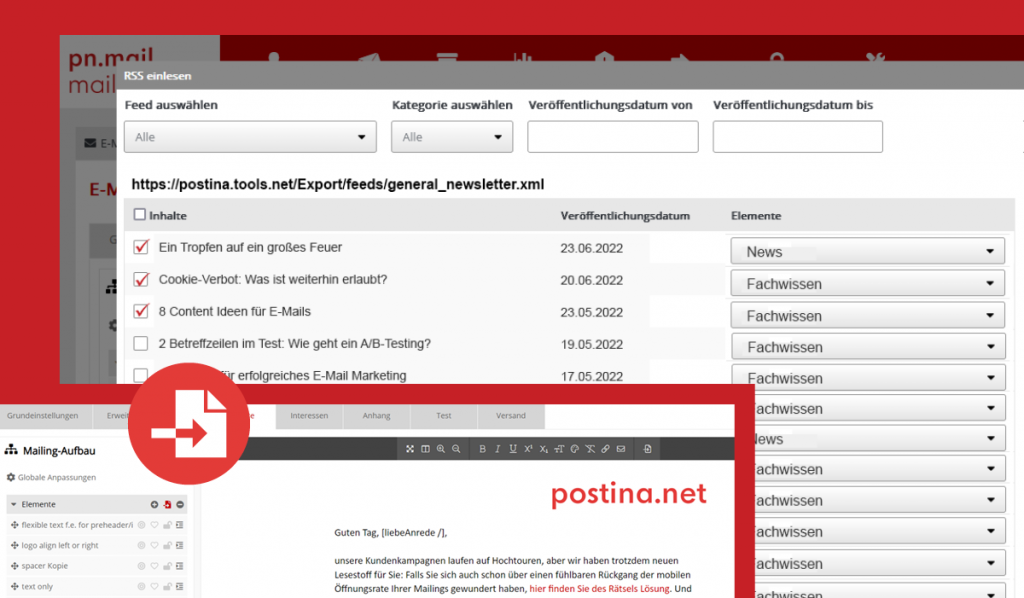This screenshot has height=598, width=1024.
Task: Toggle lock on 'flexible text' element
Action: (167, 525)
